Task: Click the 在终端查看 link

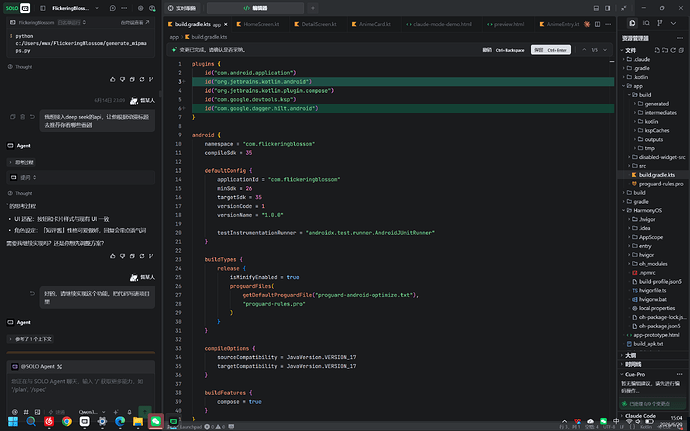Action: pyautogui.click(x=135, y=22)
